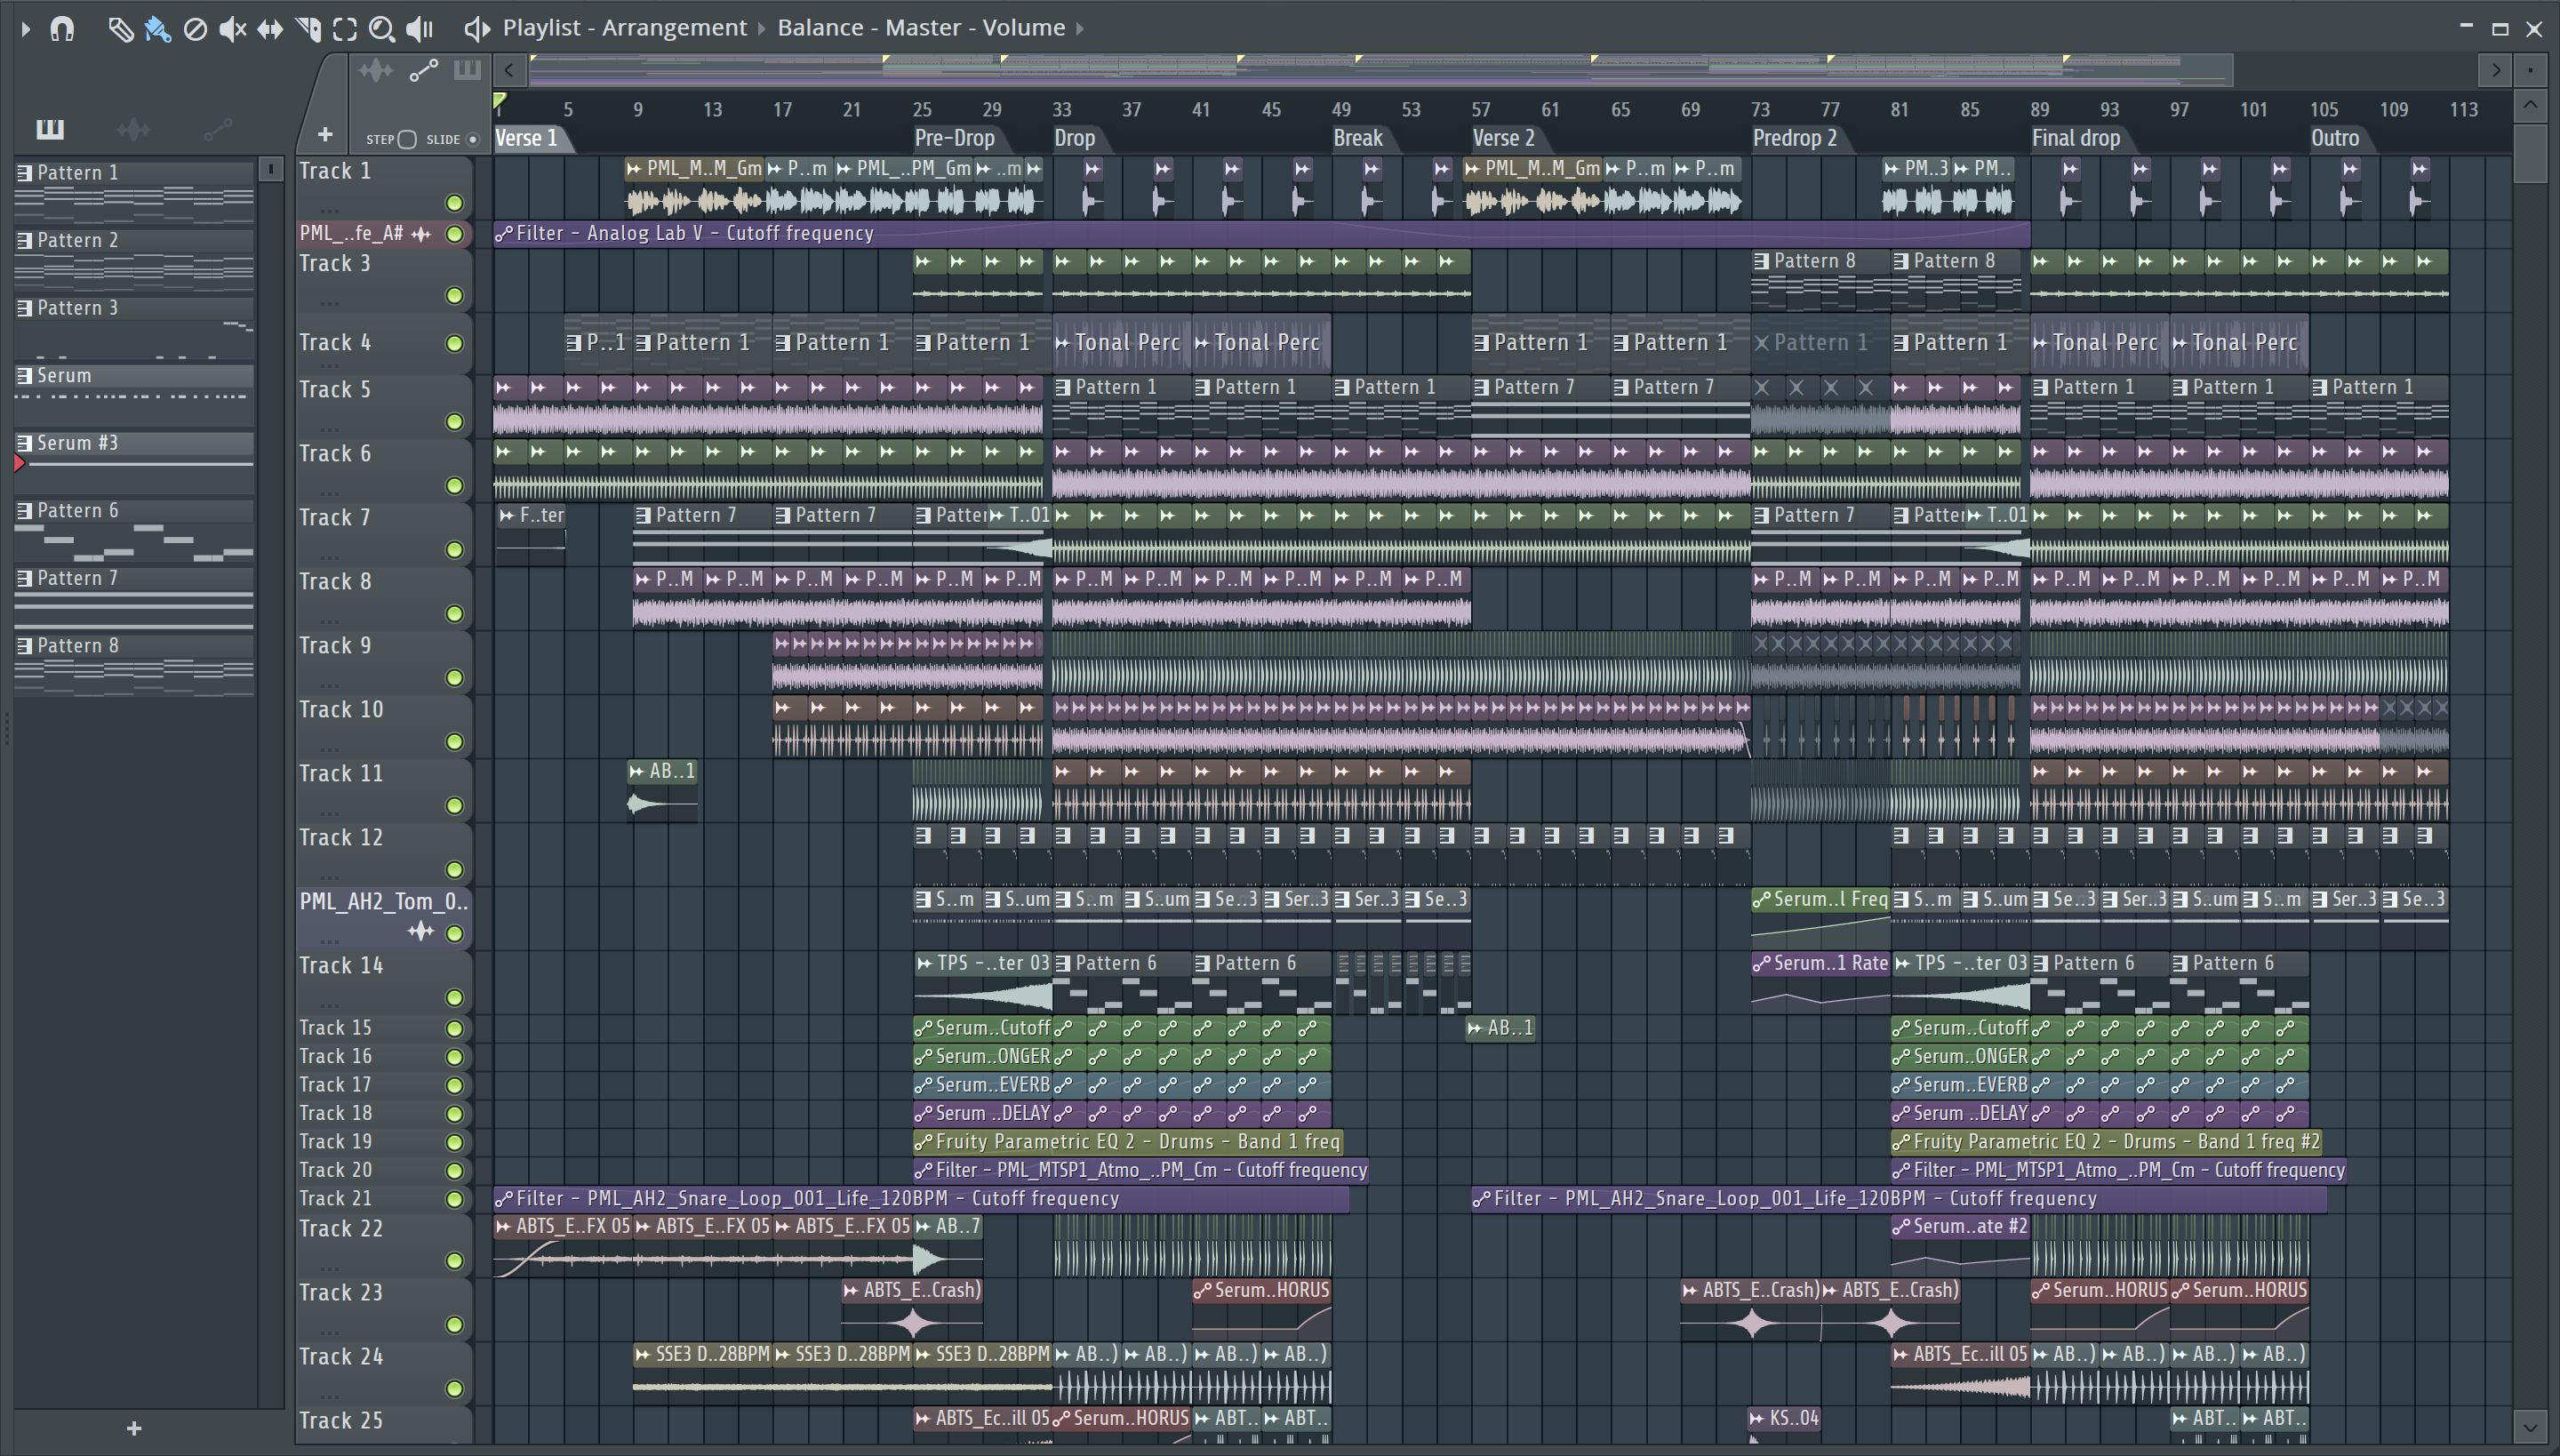The image size is (2560, 1456).
Task: Select the Paint brush tool
Action: coord(157,29)
